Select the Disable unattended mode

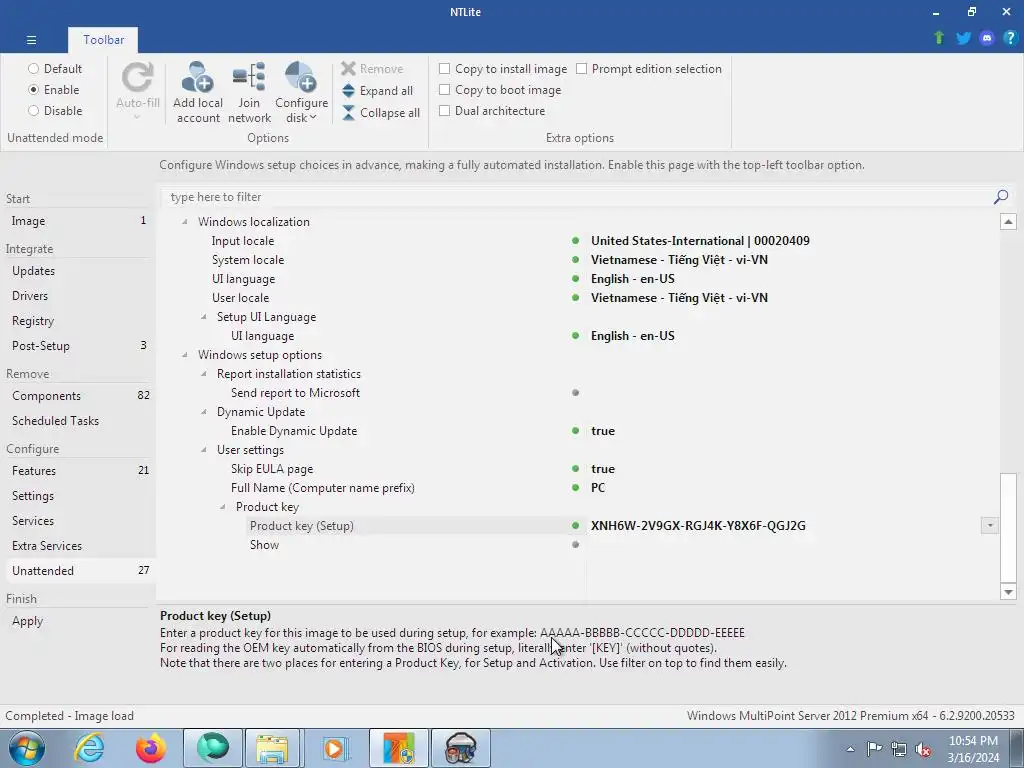point(55,110)
